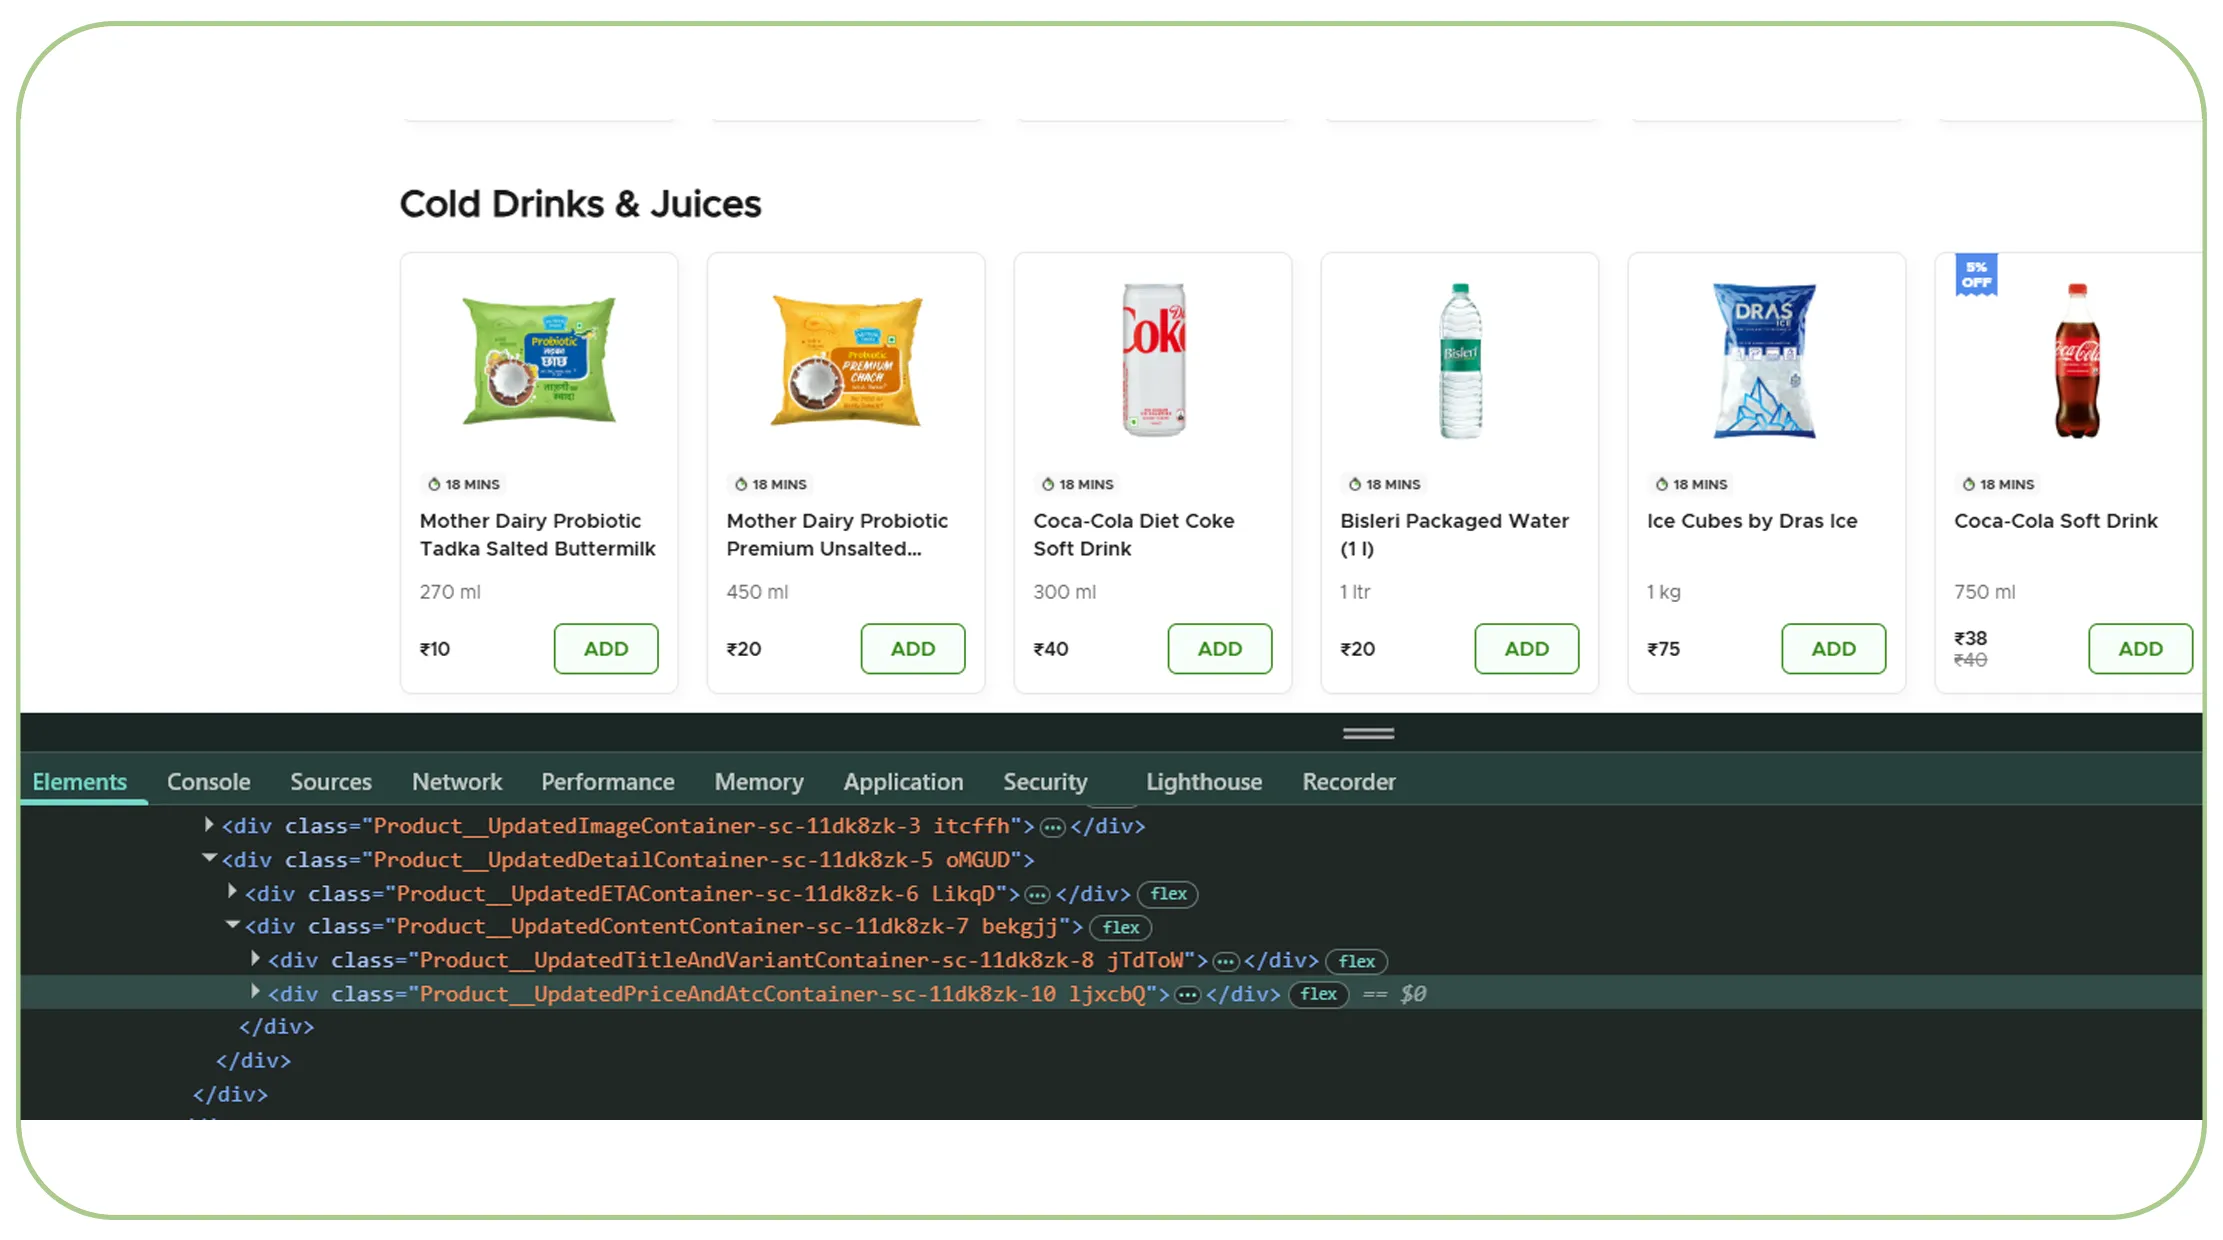This screenshot has width=2223, height=1240.
Task: Click the Cold Drinks & Juices heading
Action: [x=580, y=204]
